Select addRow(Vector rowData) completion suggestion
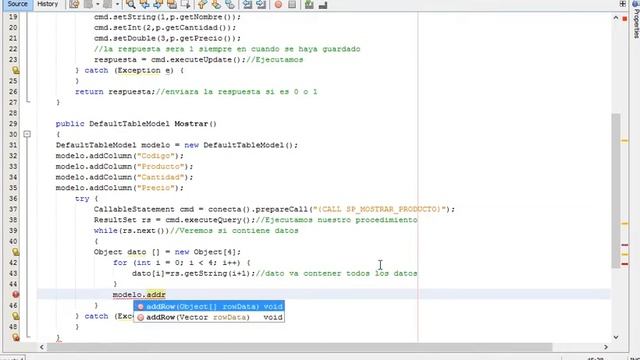The width and height of the screenshot is (640, 360). [x=209, y=317]
